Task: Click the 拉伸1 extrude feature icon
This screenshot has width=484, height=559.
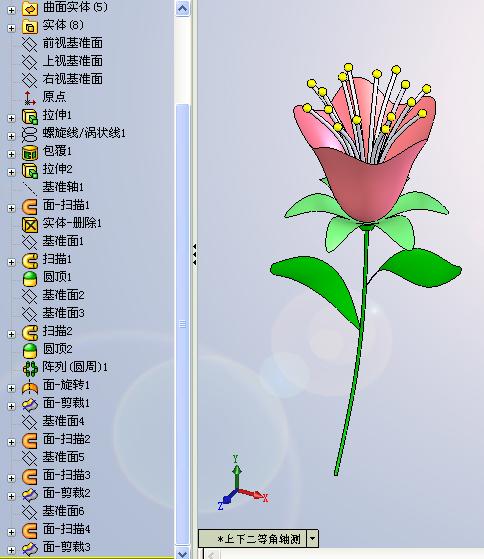Action: point(30,116)
